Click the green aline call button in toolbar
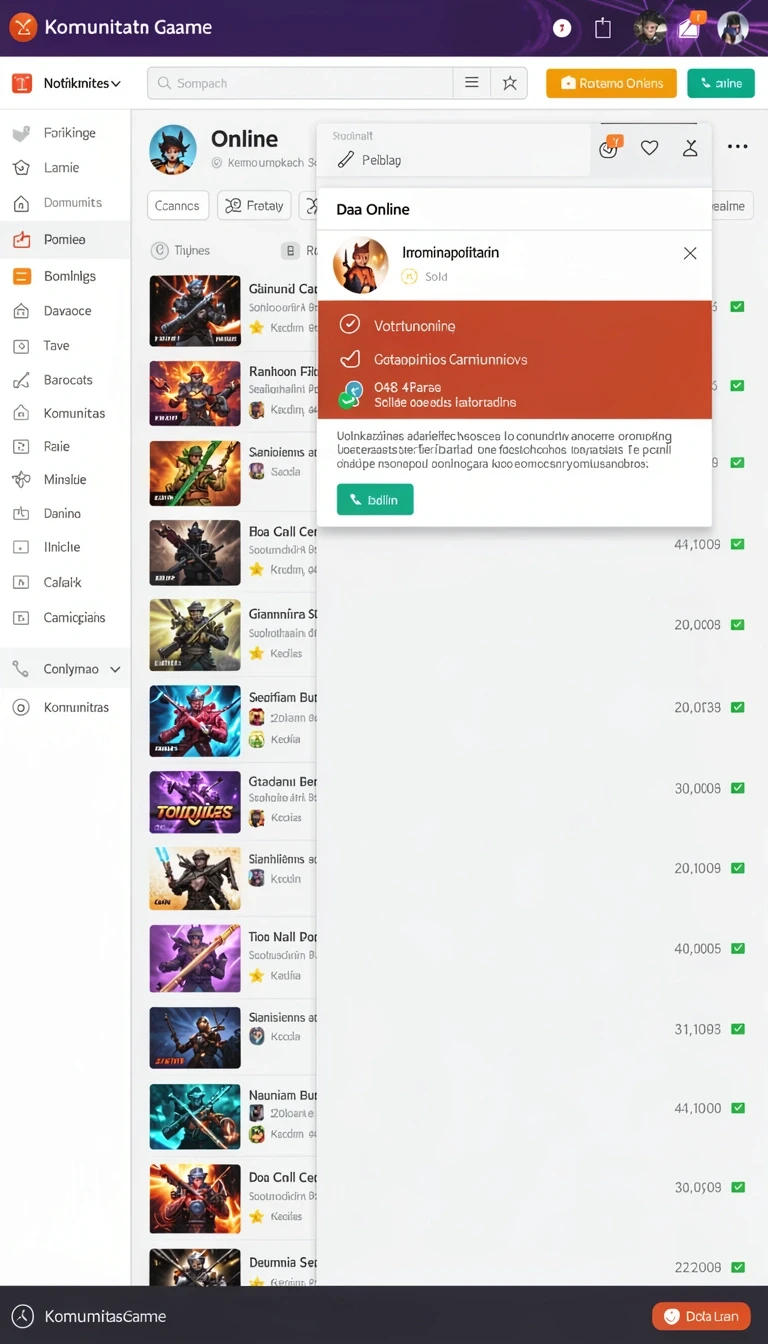 [x=721, y=84]
